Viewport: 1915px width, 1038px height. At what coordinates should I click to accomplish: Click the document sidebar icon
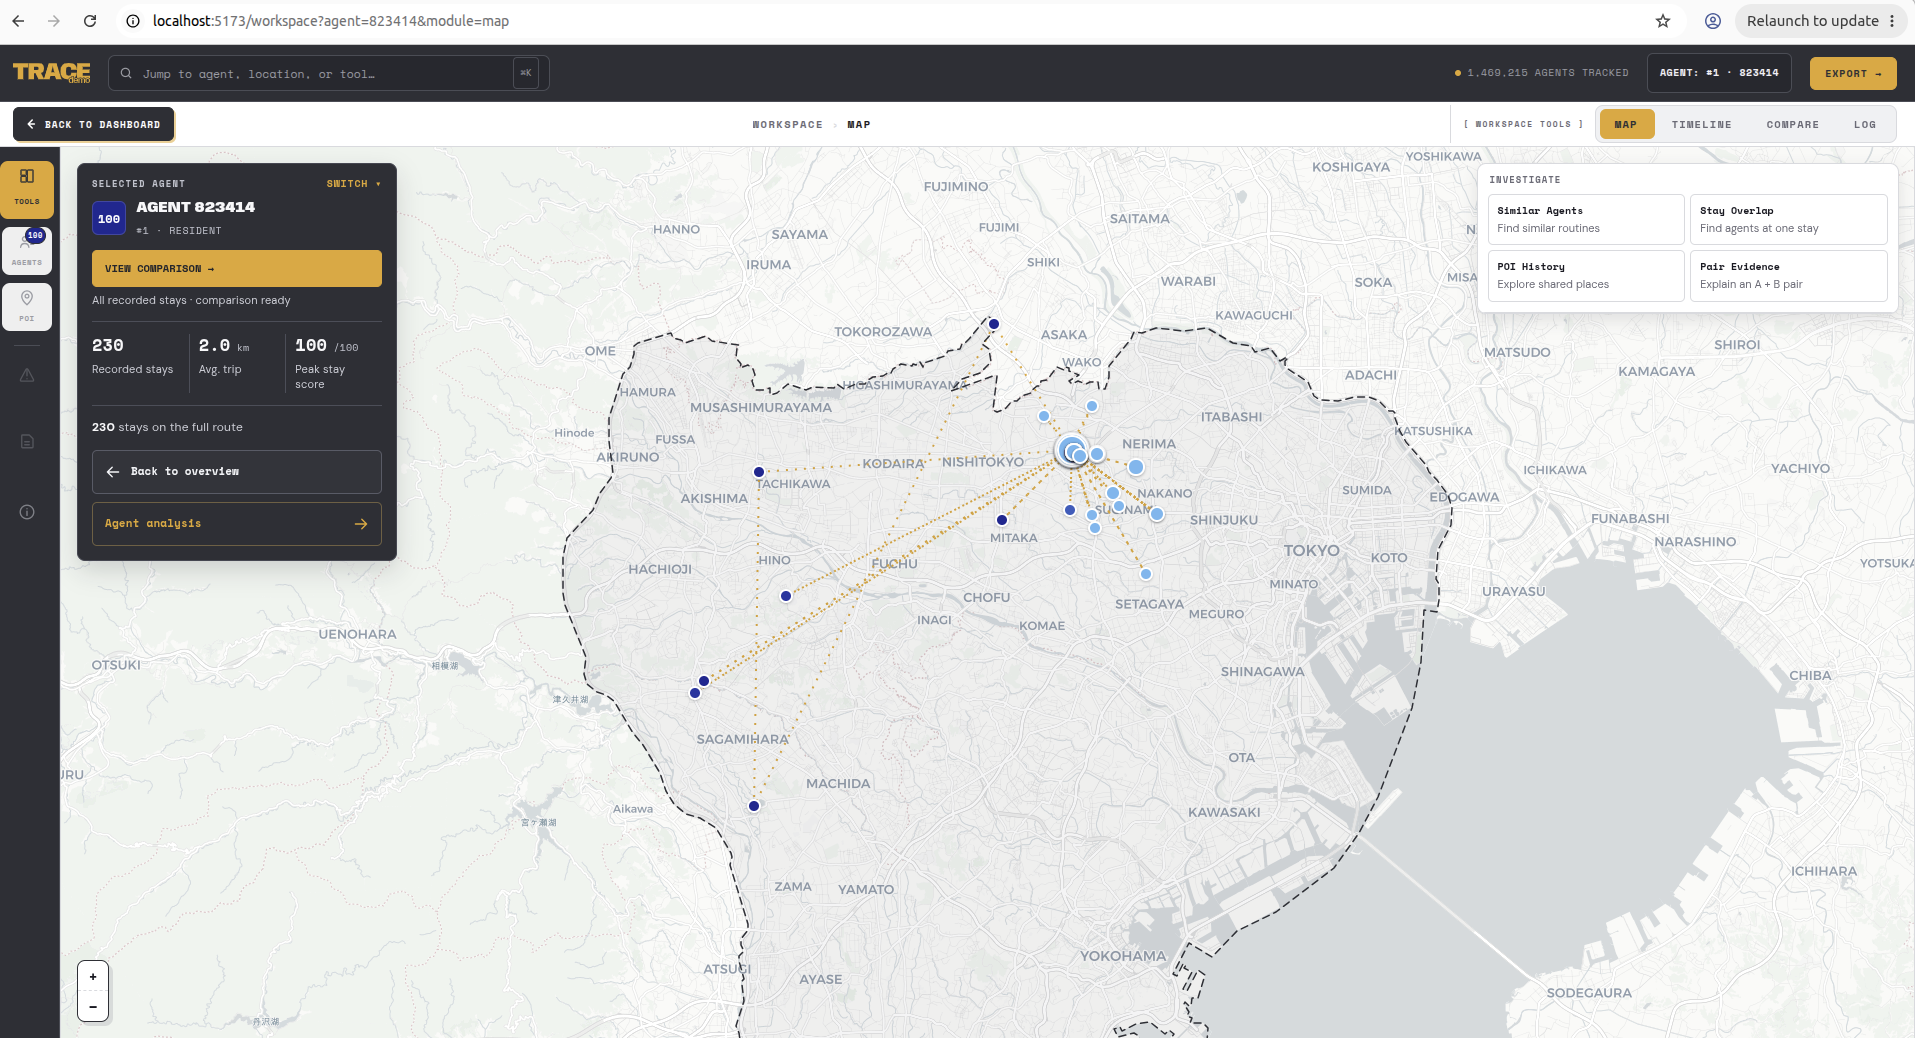[x=27, y=441]
